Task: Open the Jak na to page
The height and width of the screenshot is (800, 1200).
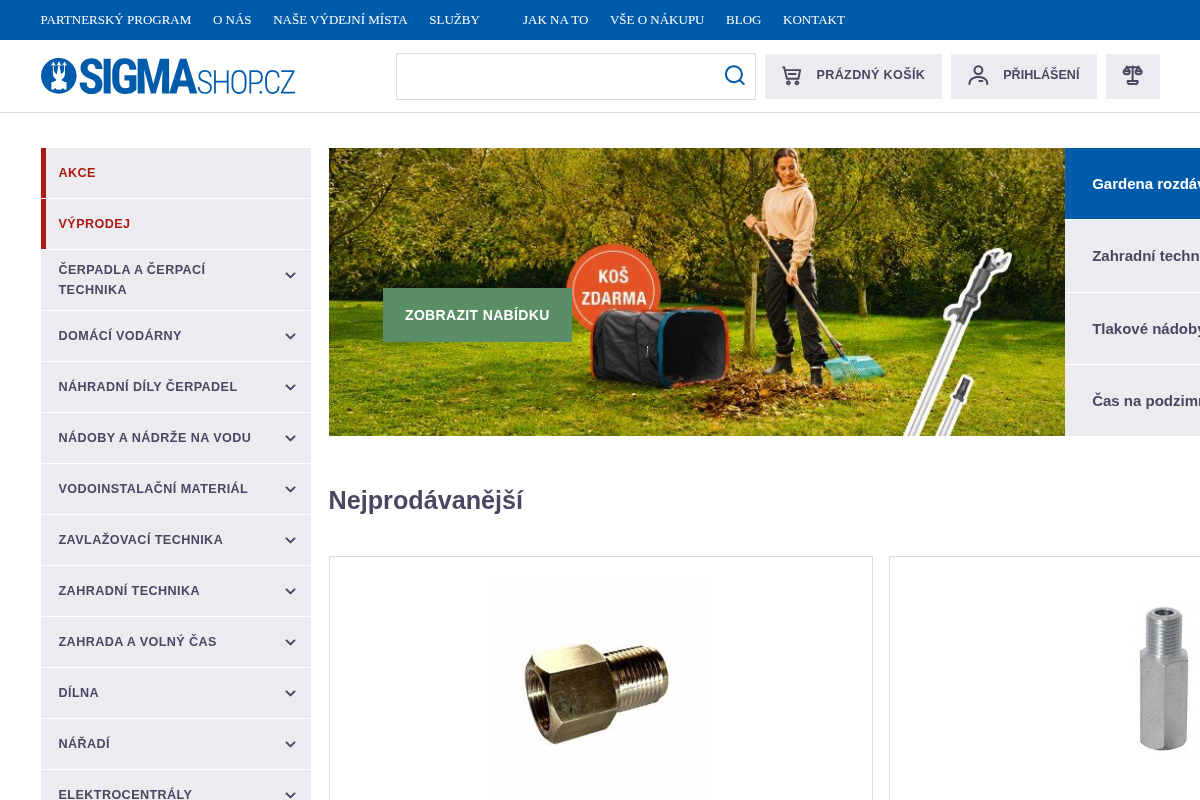Action: point(555,20)
